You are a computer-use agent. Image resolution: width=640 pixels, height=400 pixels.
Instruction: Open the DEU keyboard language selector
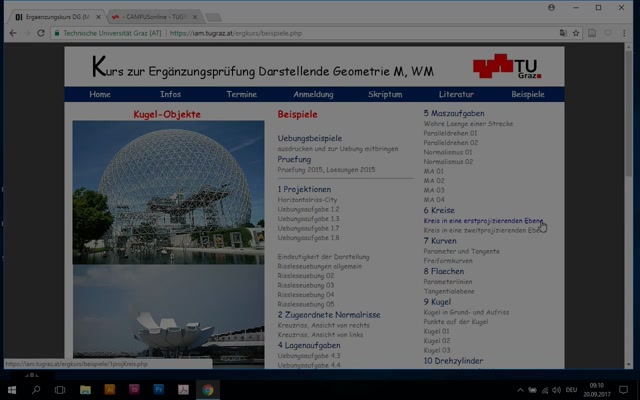click(573, 389)
